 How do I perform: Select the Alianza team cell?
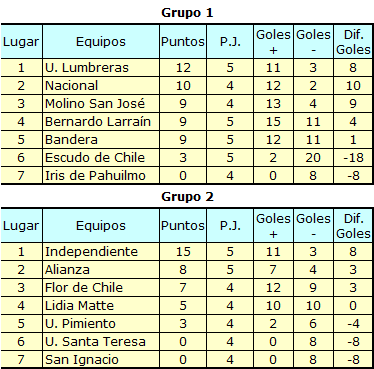pyautogui.click(x=101, y=270)
